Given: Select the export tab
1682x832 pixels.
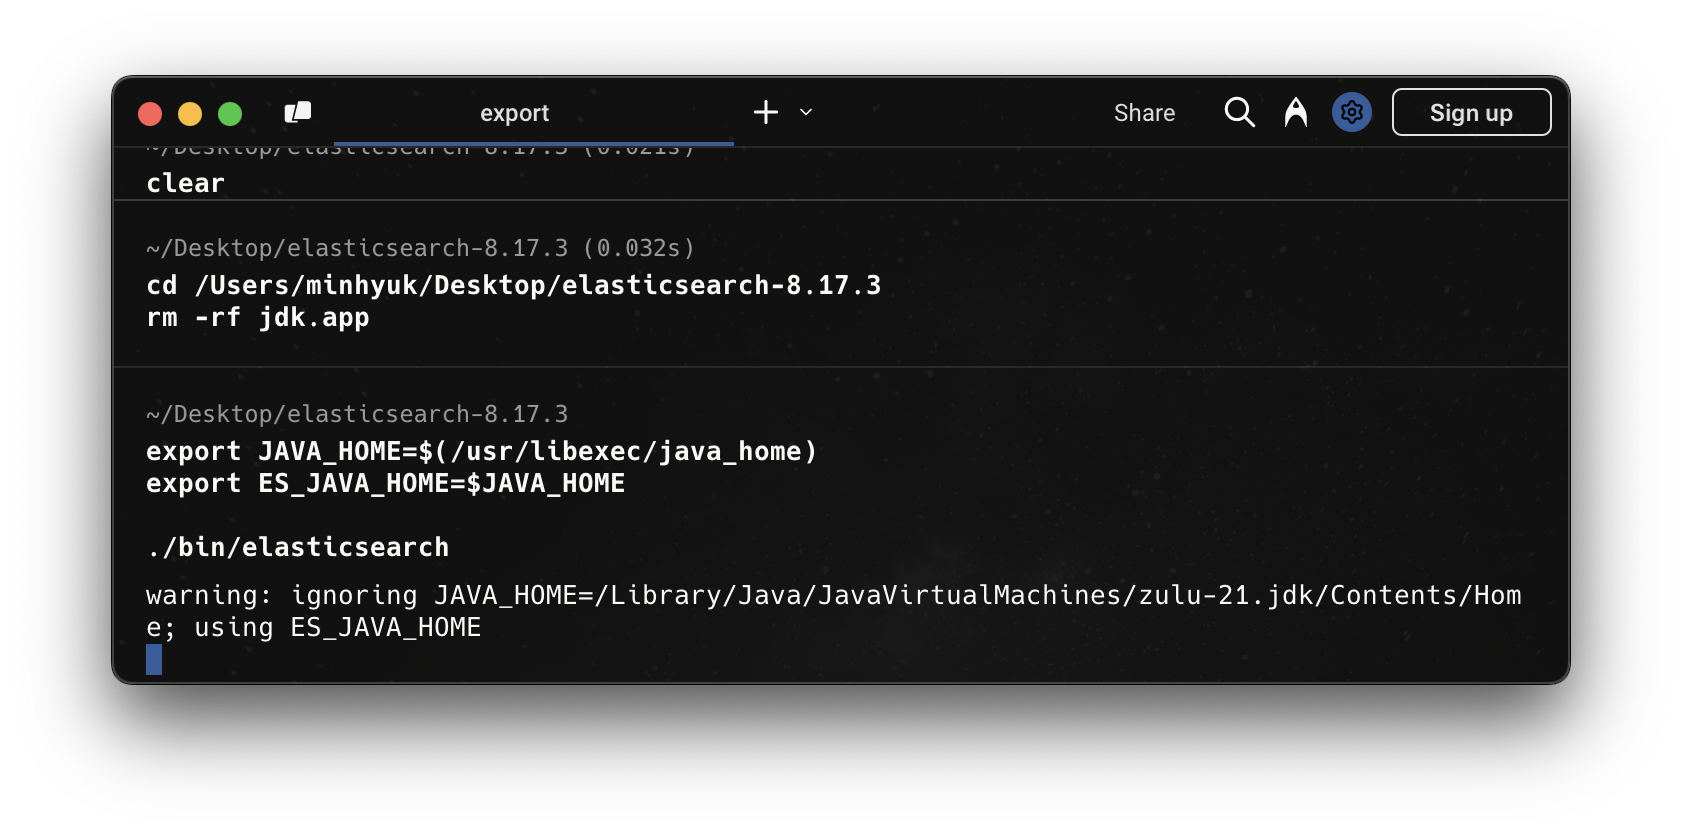Looking at the screenshot, I should click(x=514, y=113).
